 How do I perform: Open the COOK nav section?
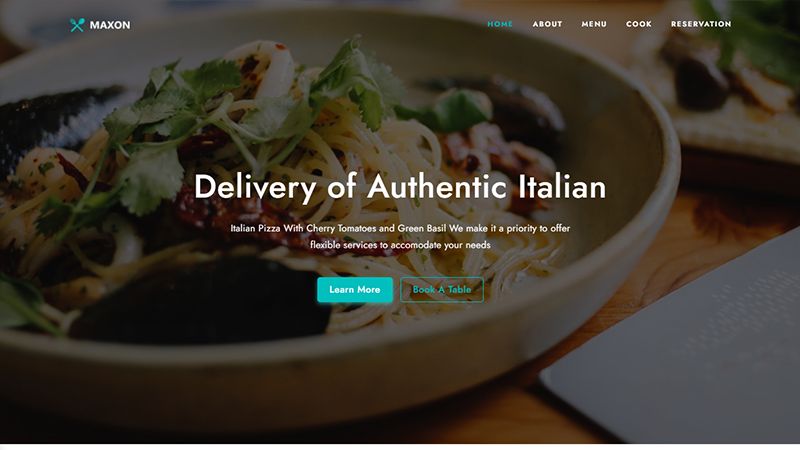click(x=639, y=24)
